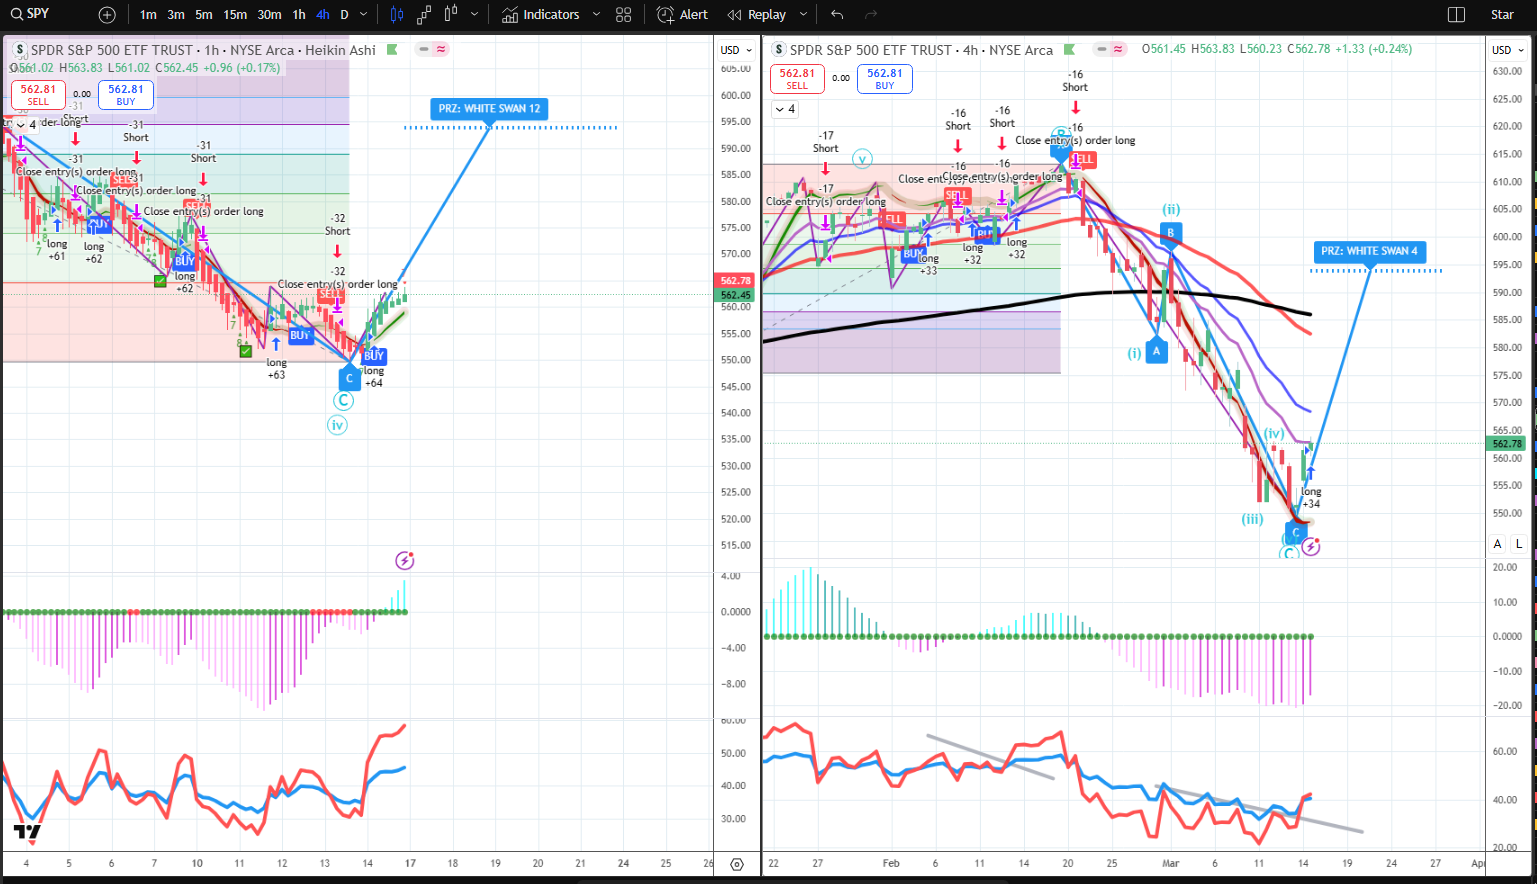Screen dimensions: 1537x884
Task: Click BUY 562.81 on the 1h chart
Action: pyautogui.click(x=126, y=95)
